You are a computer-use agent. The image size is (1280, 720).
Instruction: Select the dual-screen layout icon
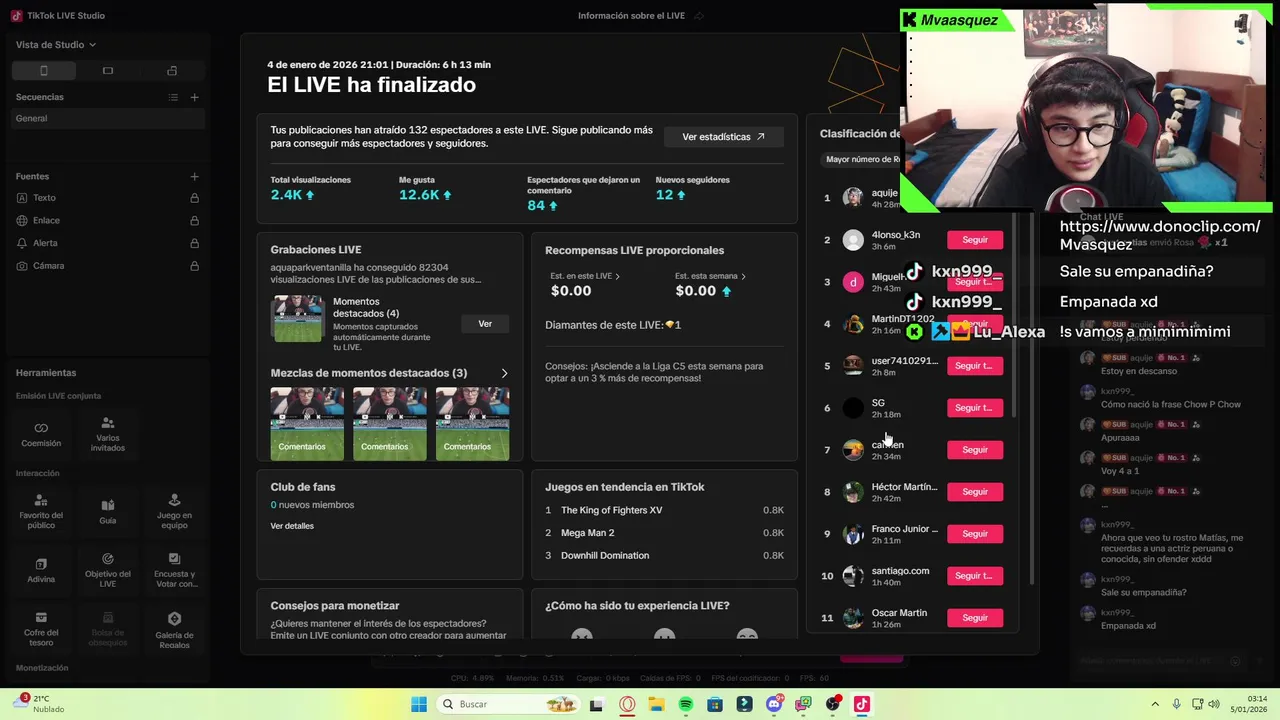(172, 71)
